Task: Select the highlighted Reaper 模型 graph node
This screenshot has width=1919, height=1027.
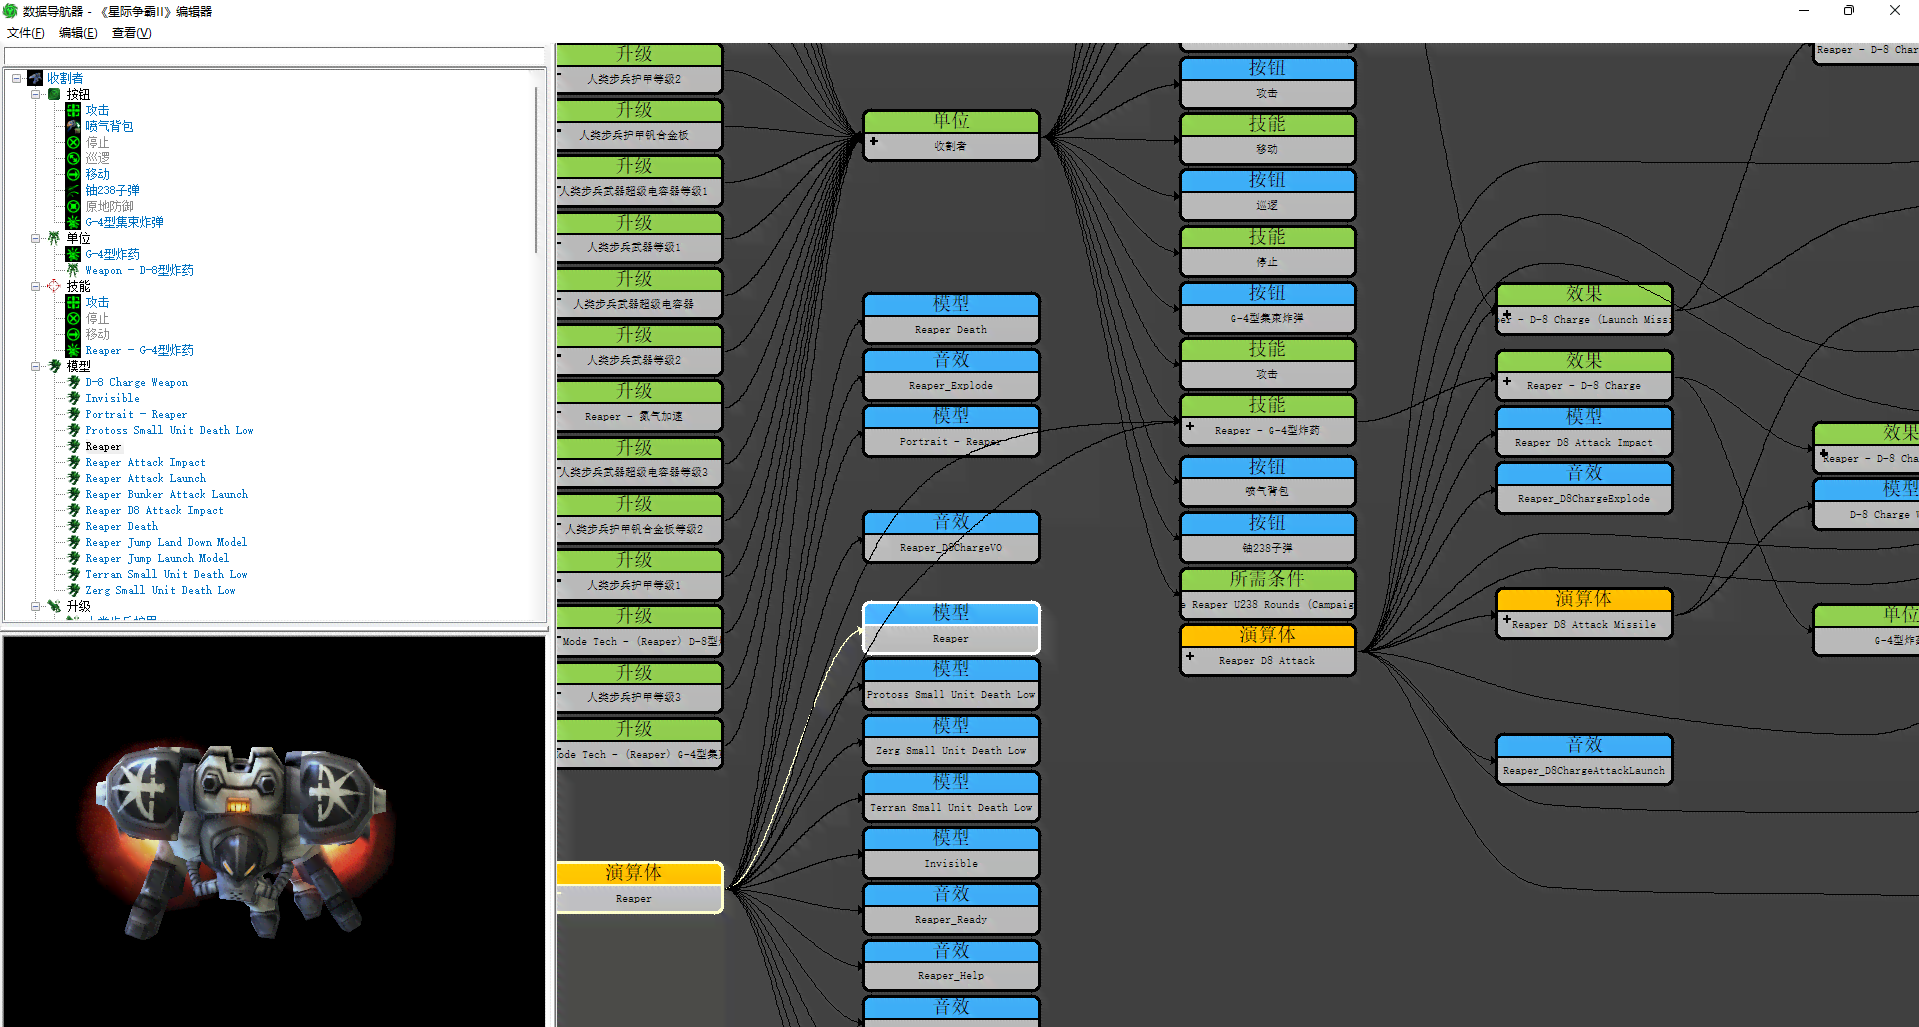Action: tap(951, 628)
